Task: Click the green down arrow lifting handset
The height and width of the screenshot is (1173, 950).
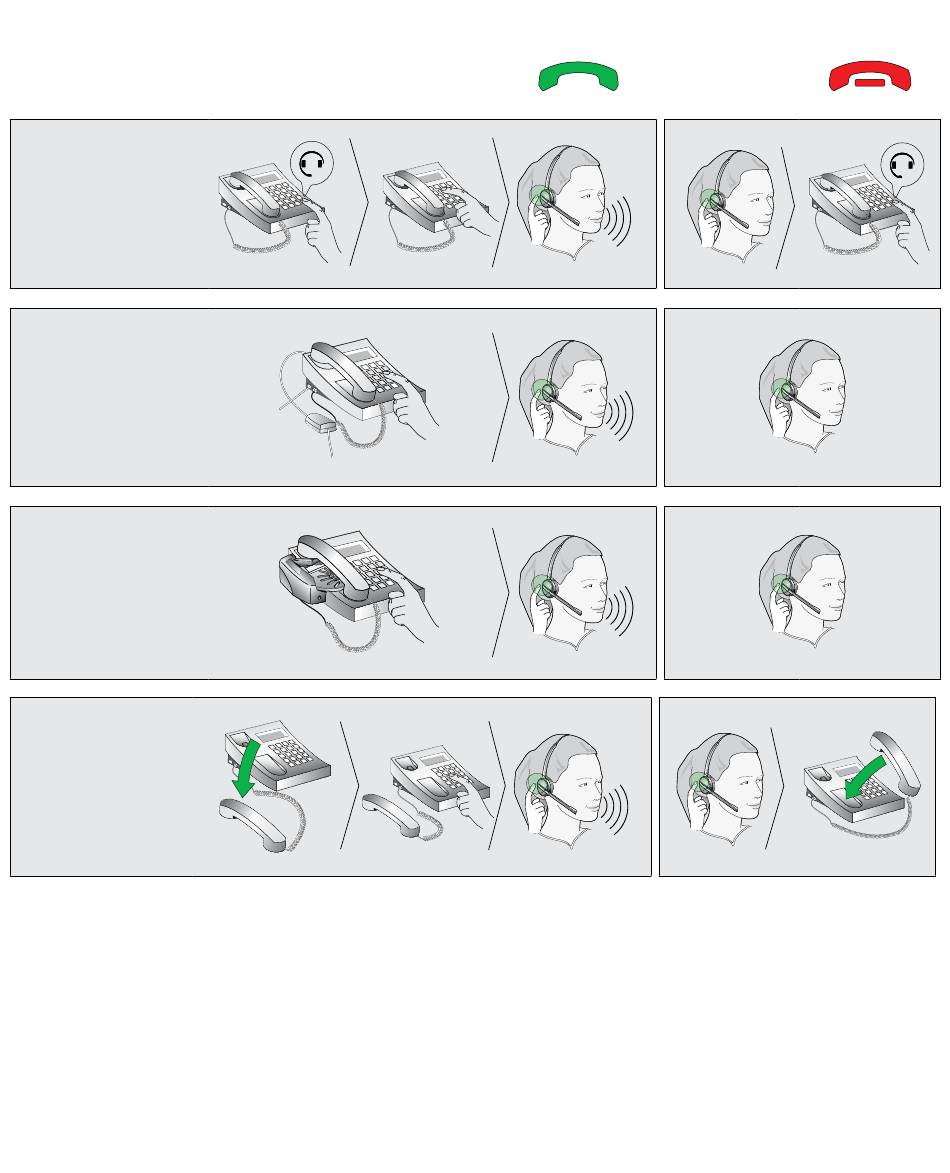Action: 246,769
